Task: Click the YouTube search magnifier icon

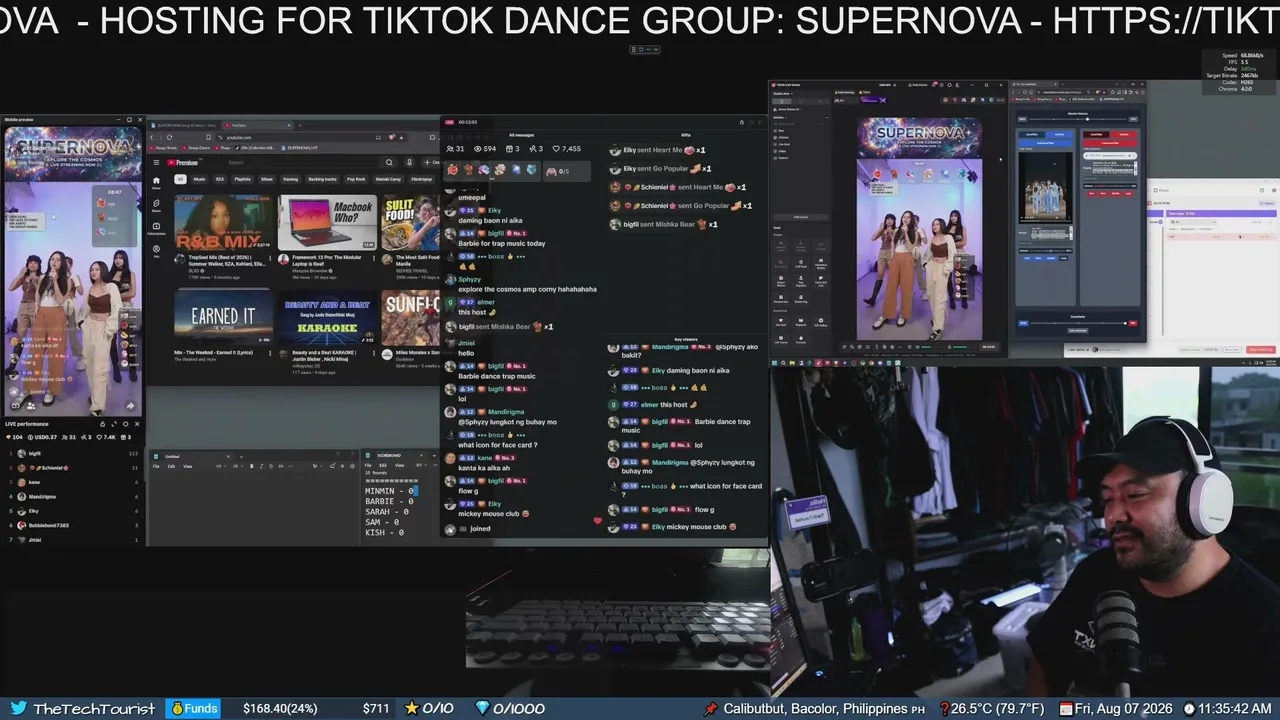Action: click(x=389, y=162)
